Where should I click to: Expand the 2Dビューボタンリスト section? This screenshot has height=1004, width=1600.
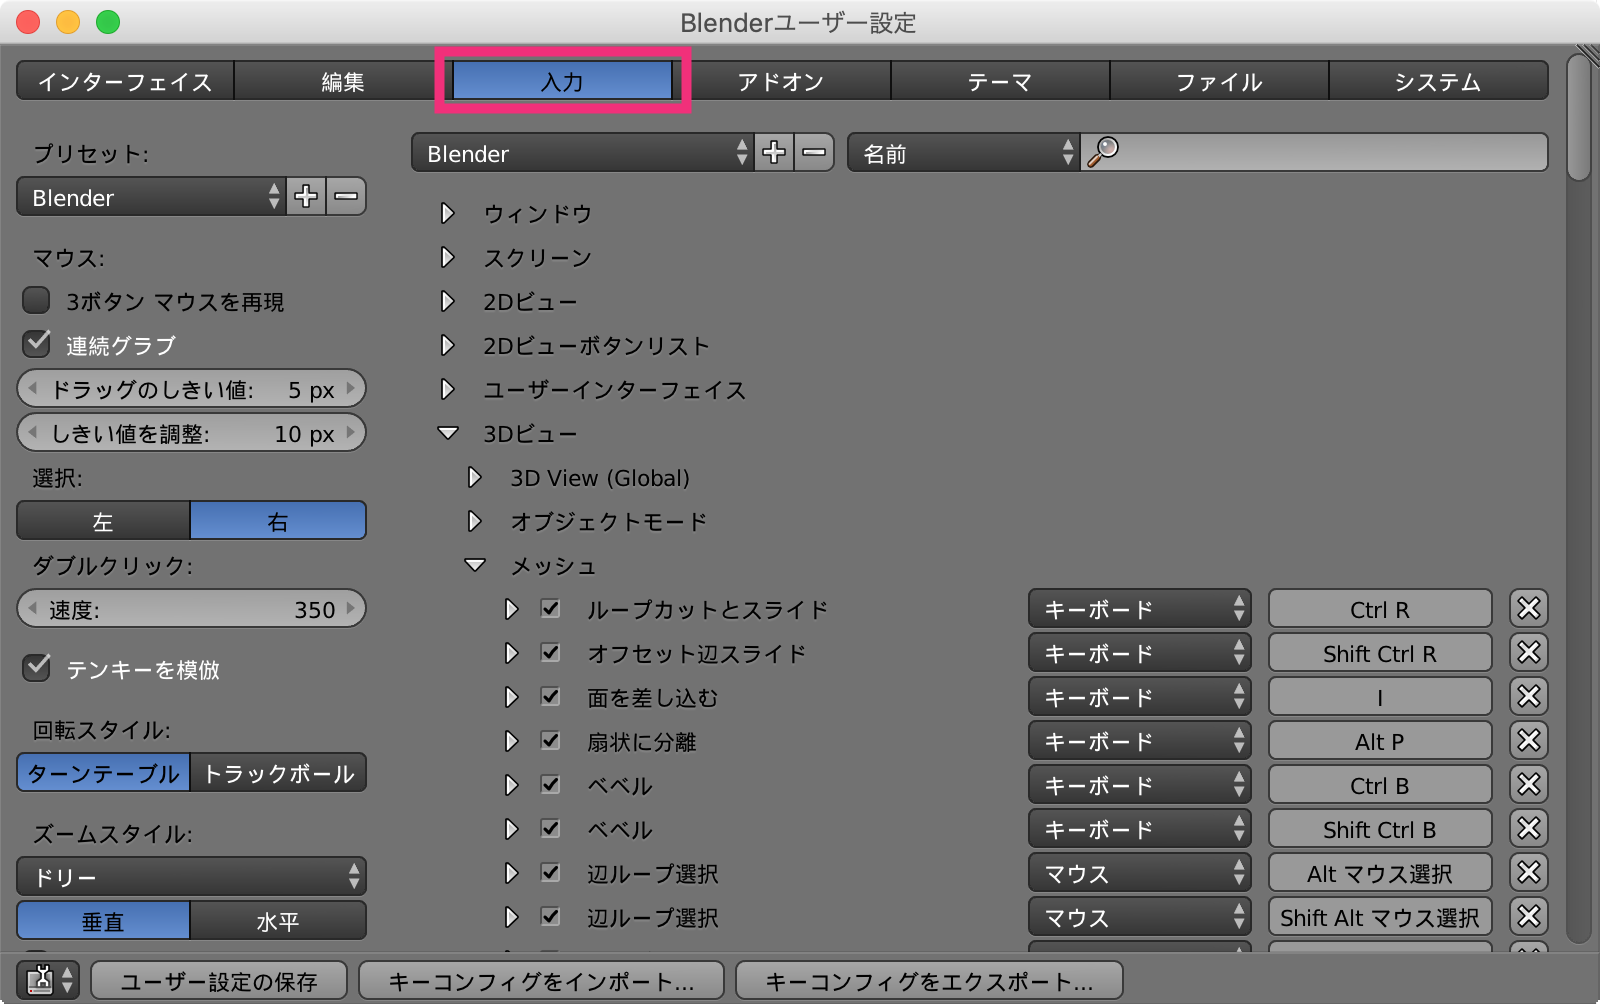tap(448, 345)
